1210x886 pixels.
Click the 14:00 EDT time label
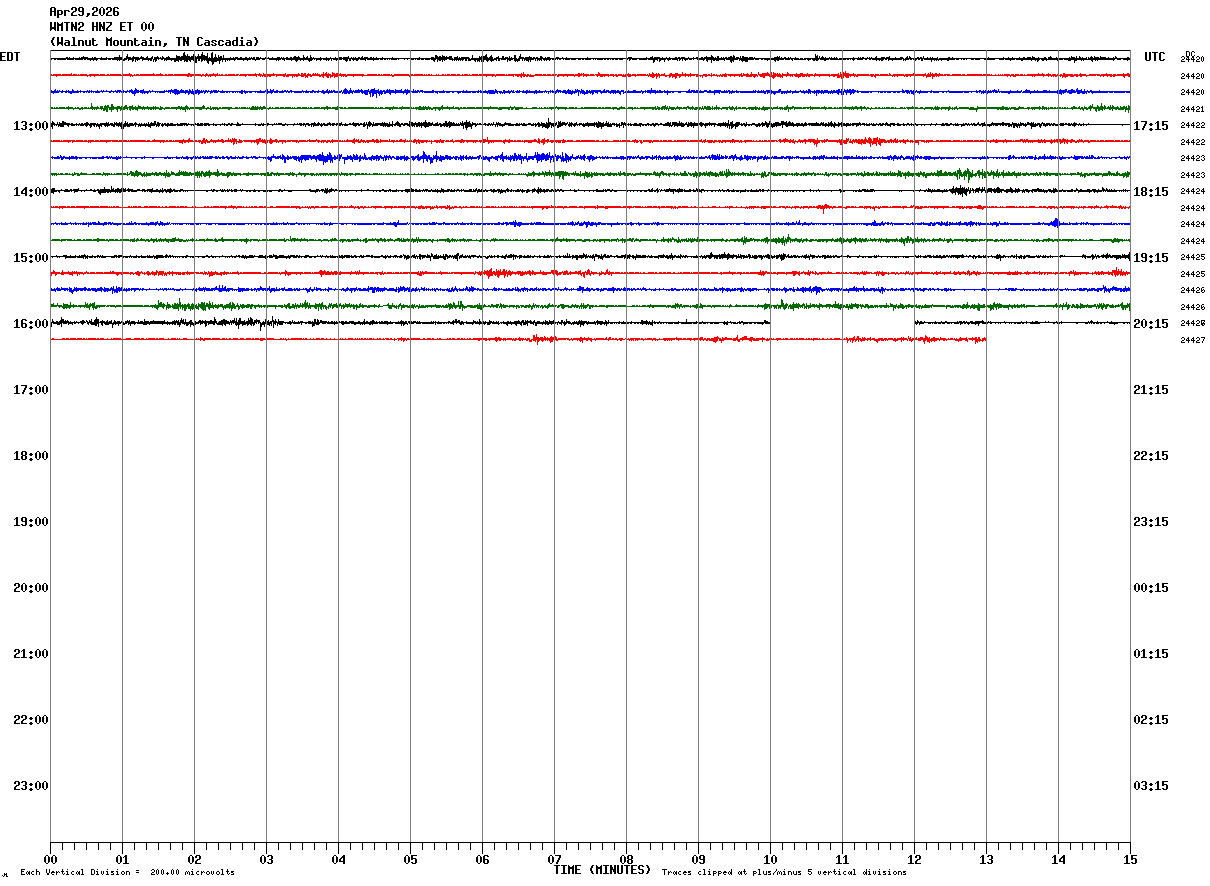pos(31,192)
